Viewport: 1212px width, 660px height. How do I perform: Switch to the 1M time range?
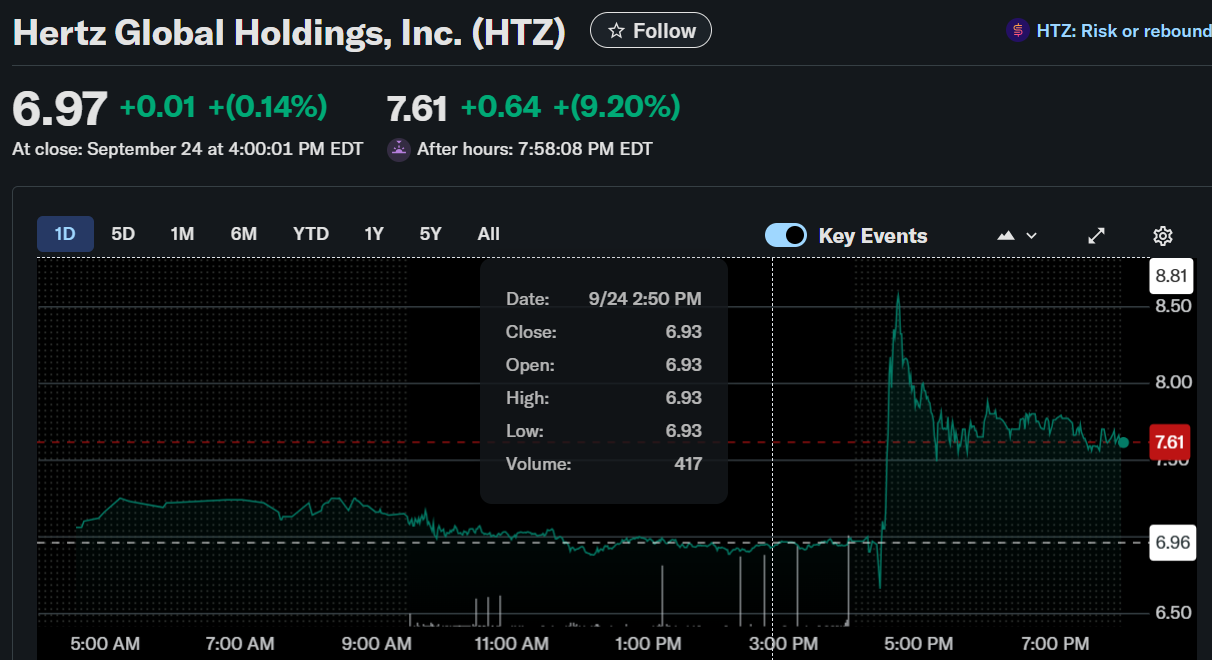[182, 234]
